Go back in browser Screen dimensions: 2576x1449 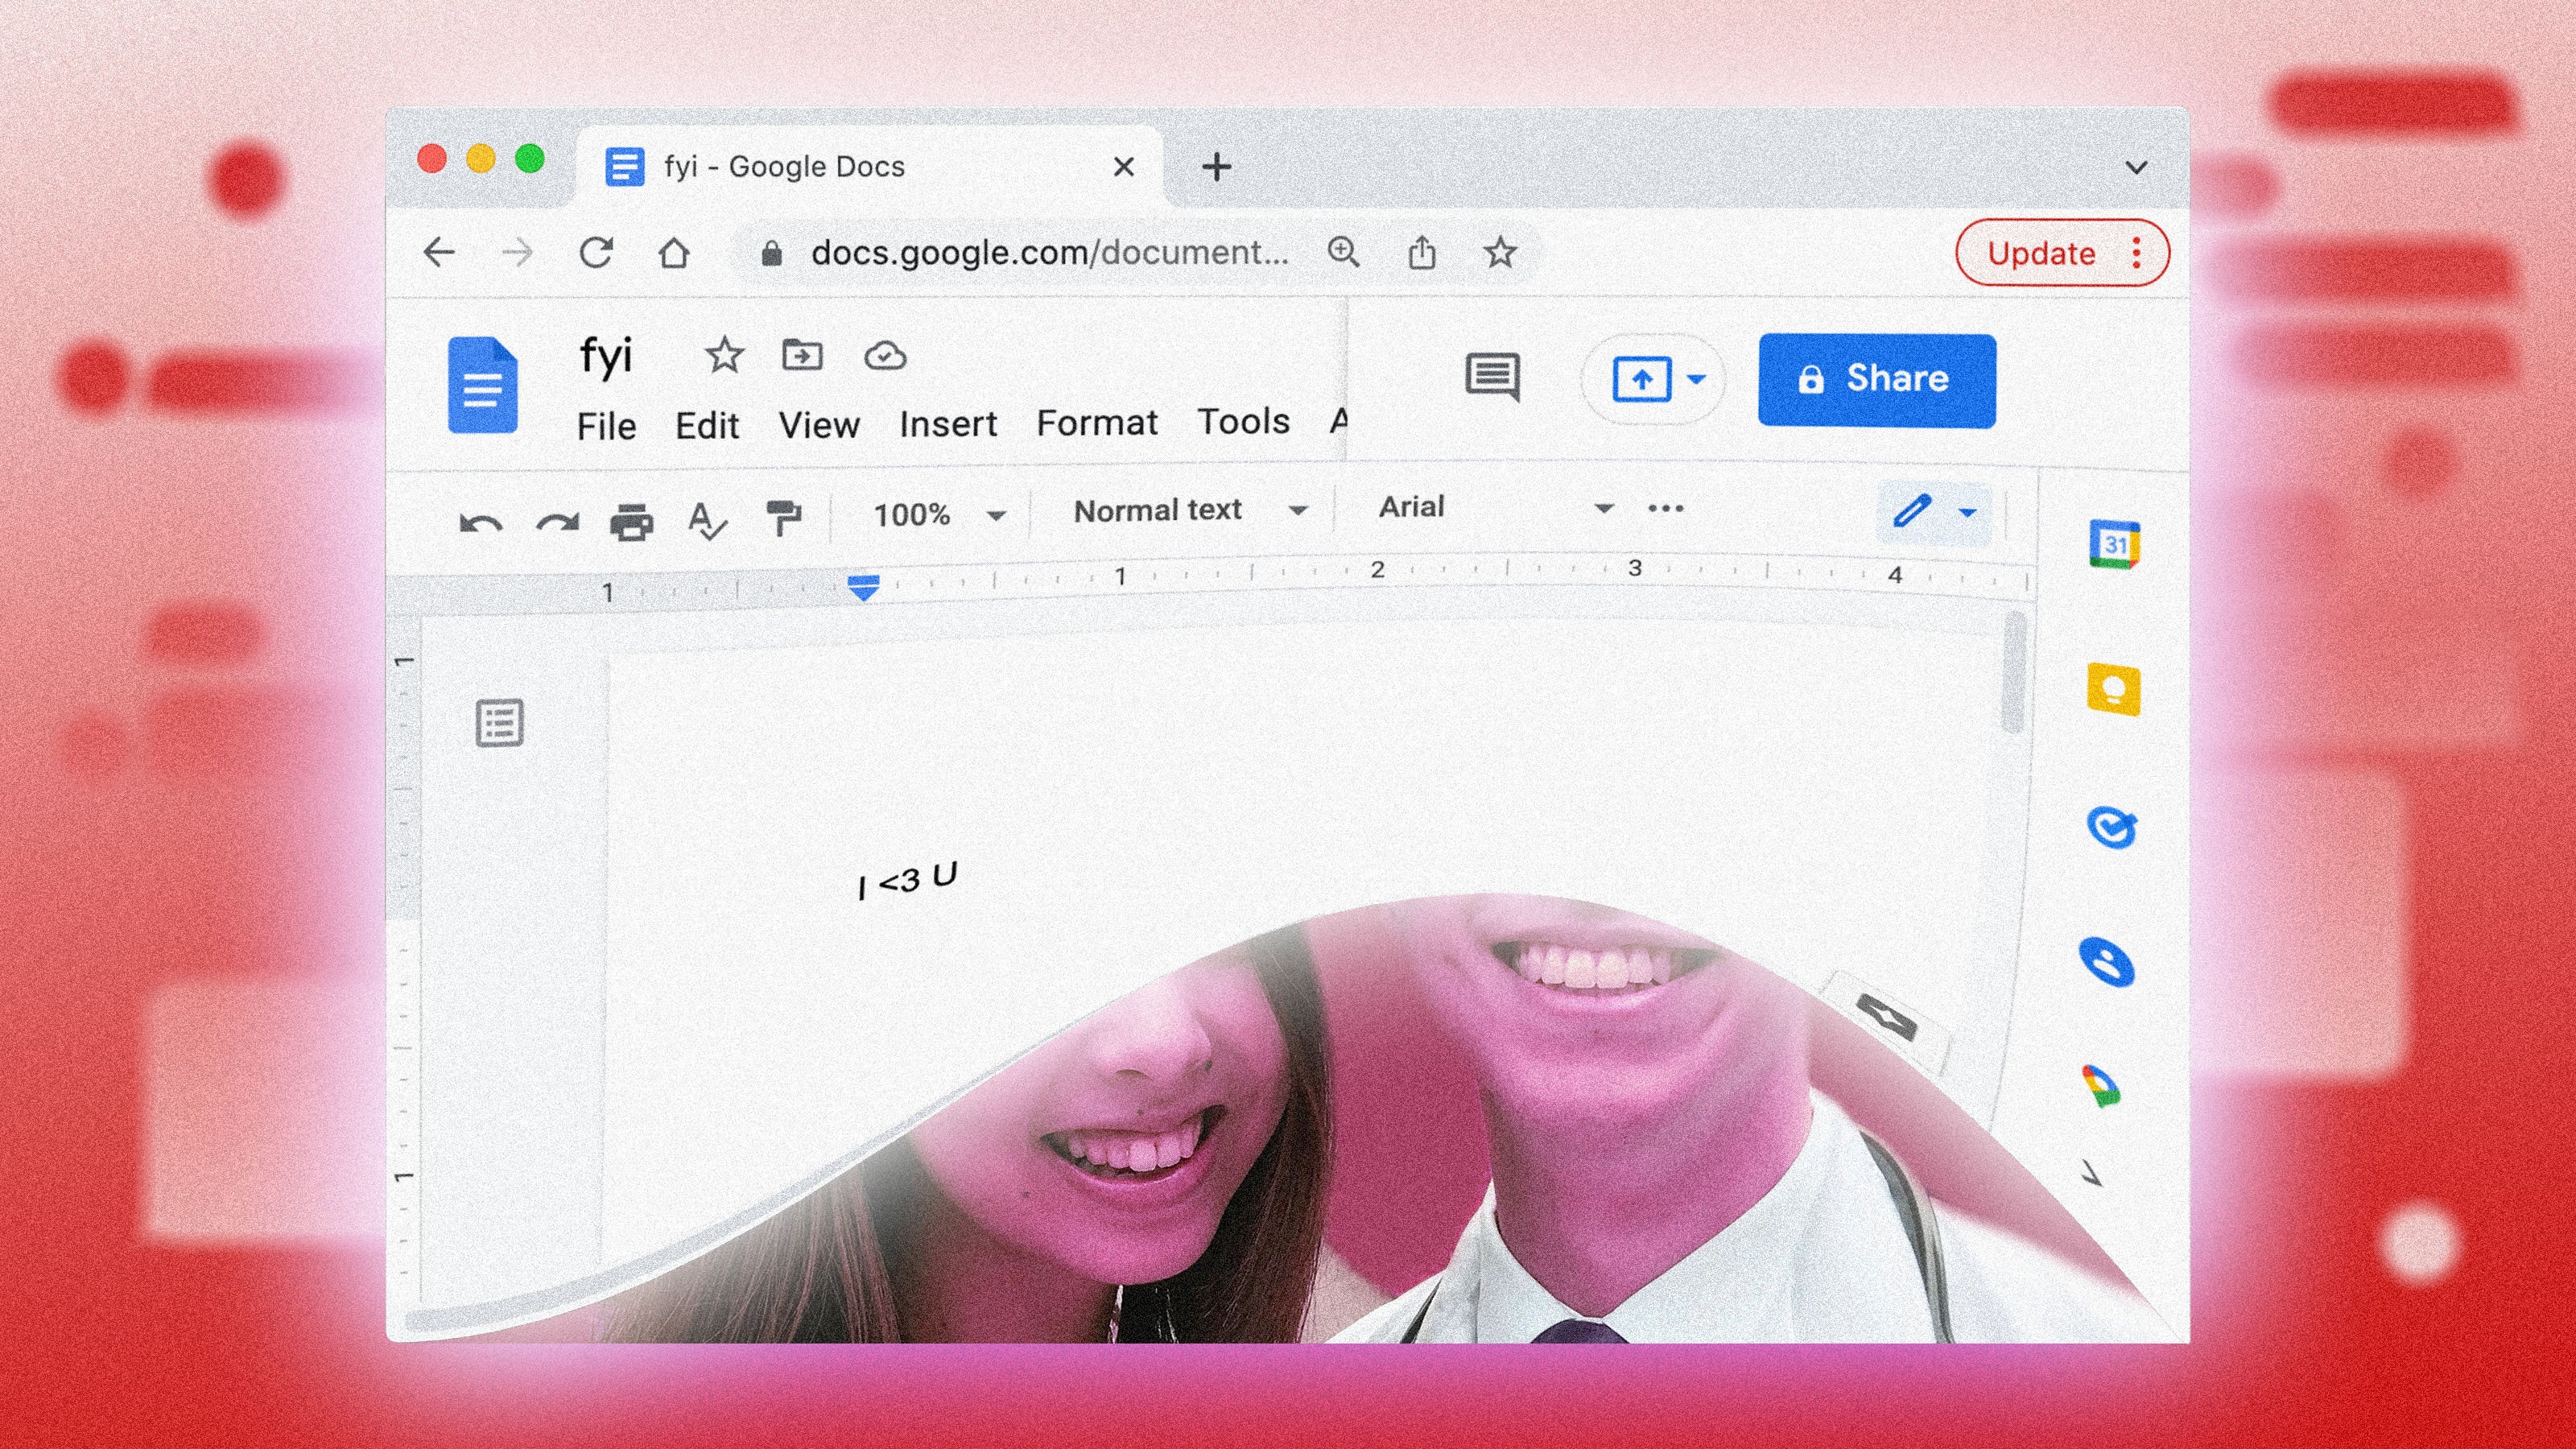(439, 252)
